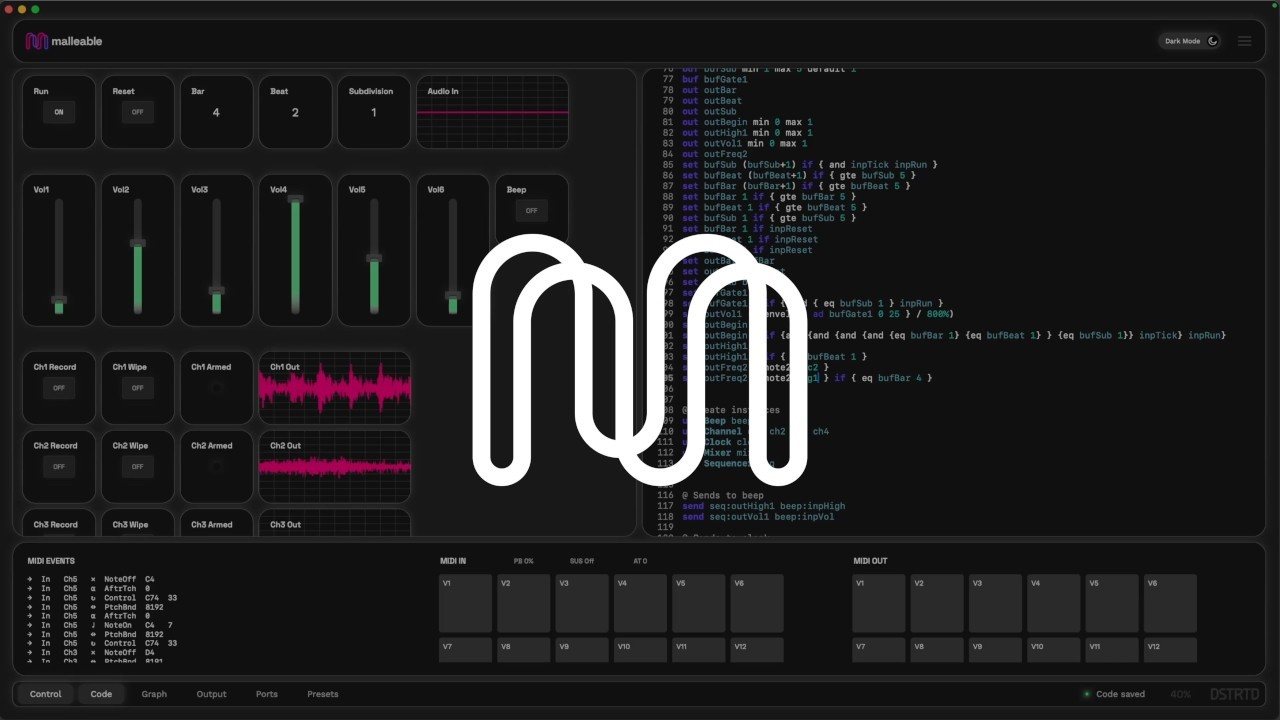Click the Ch2 Armed indicator

(x=216, y=466)
